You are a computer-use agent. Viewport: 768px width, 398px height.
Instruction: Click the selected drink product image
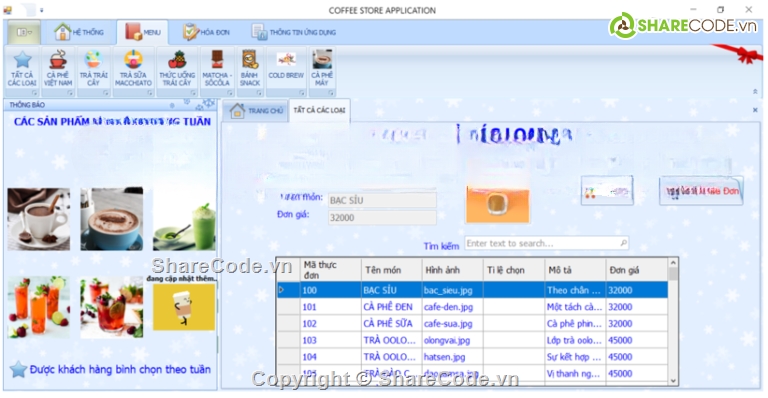click(498, 204)
